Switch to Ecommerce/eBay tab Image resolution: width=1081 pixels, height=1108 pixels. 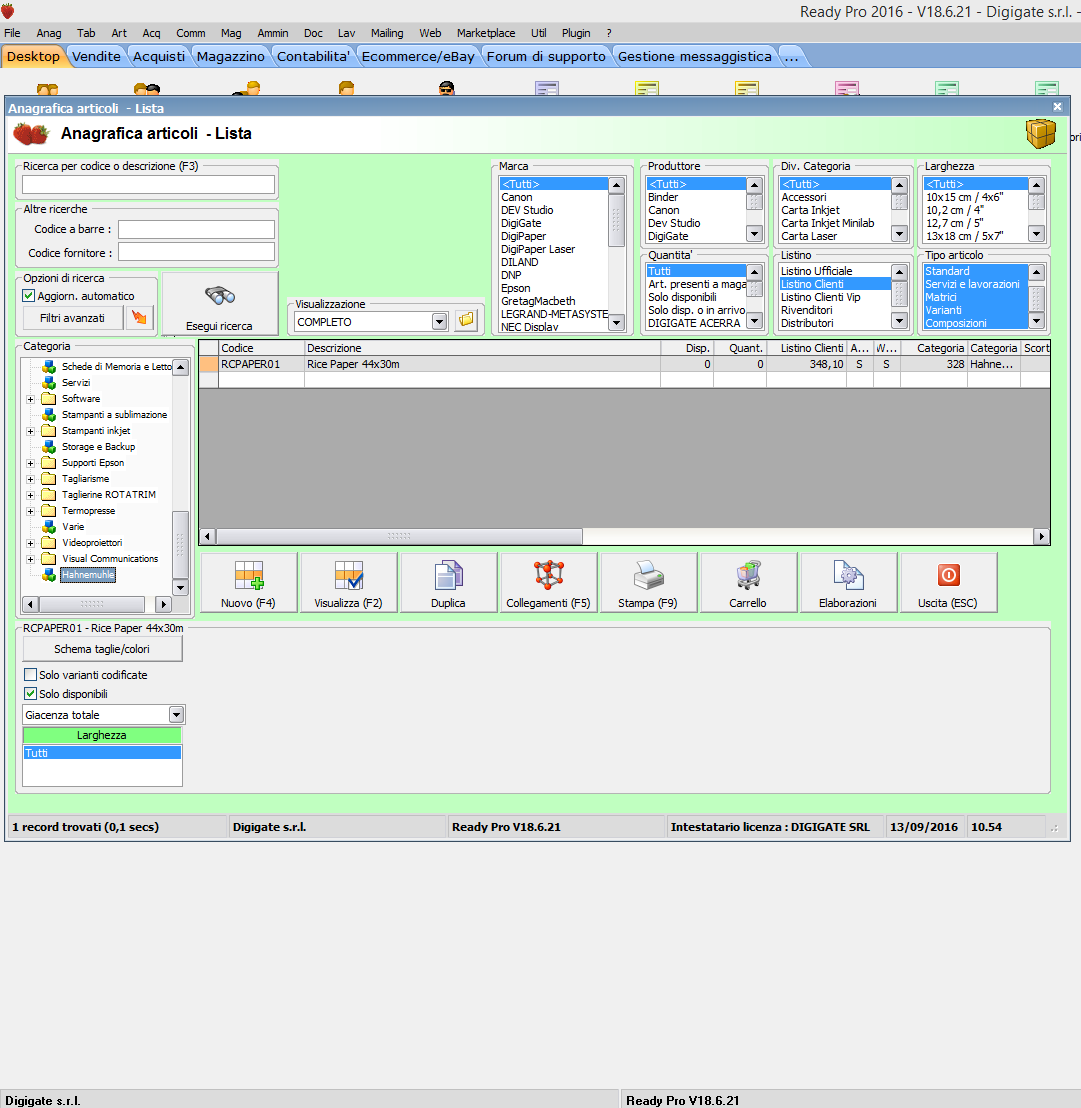point(418,57)
